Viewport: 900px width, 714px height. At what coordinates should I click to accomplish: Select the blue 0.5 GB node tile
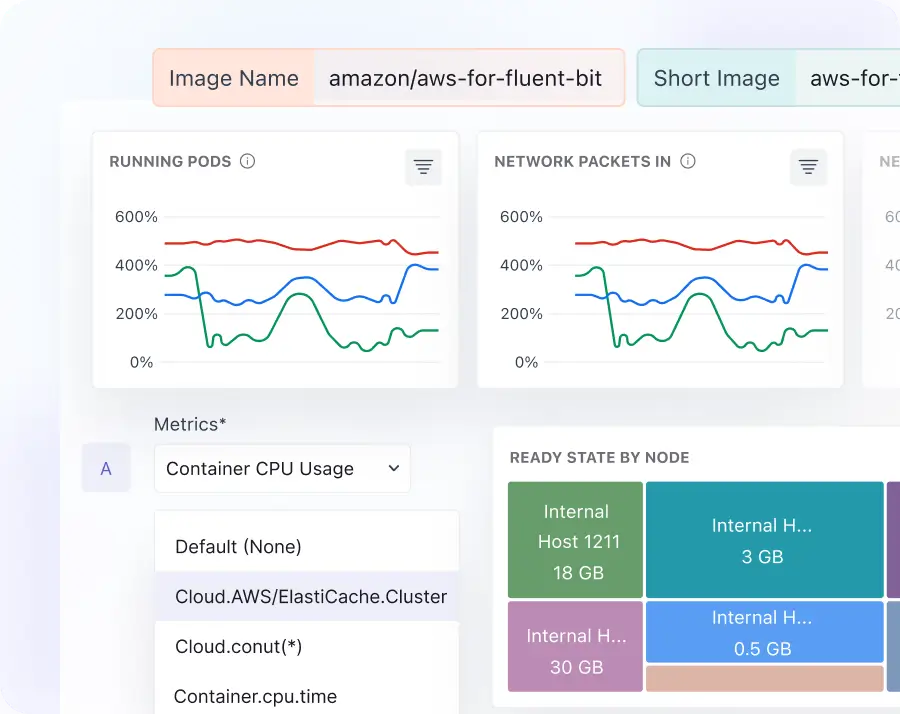pos(765,632)
